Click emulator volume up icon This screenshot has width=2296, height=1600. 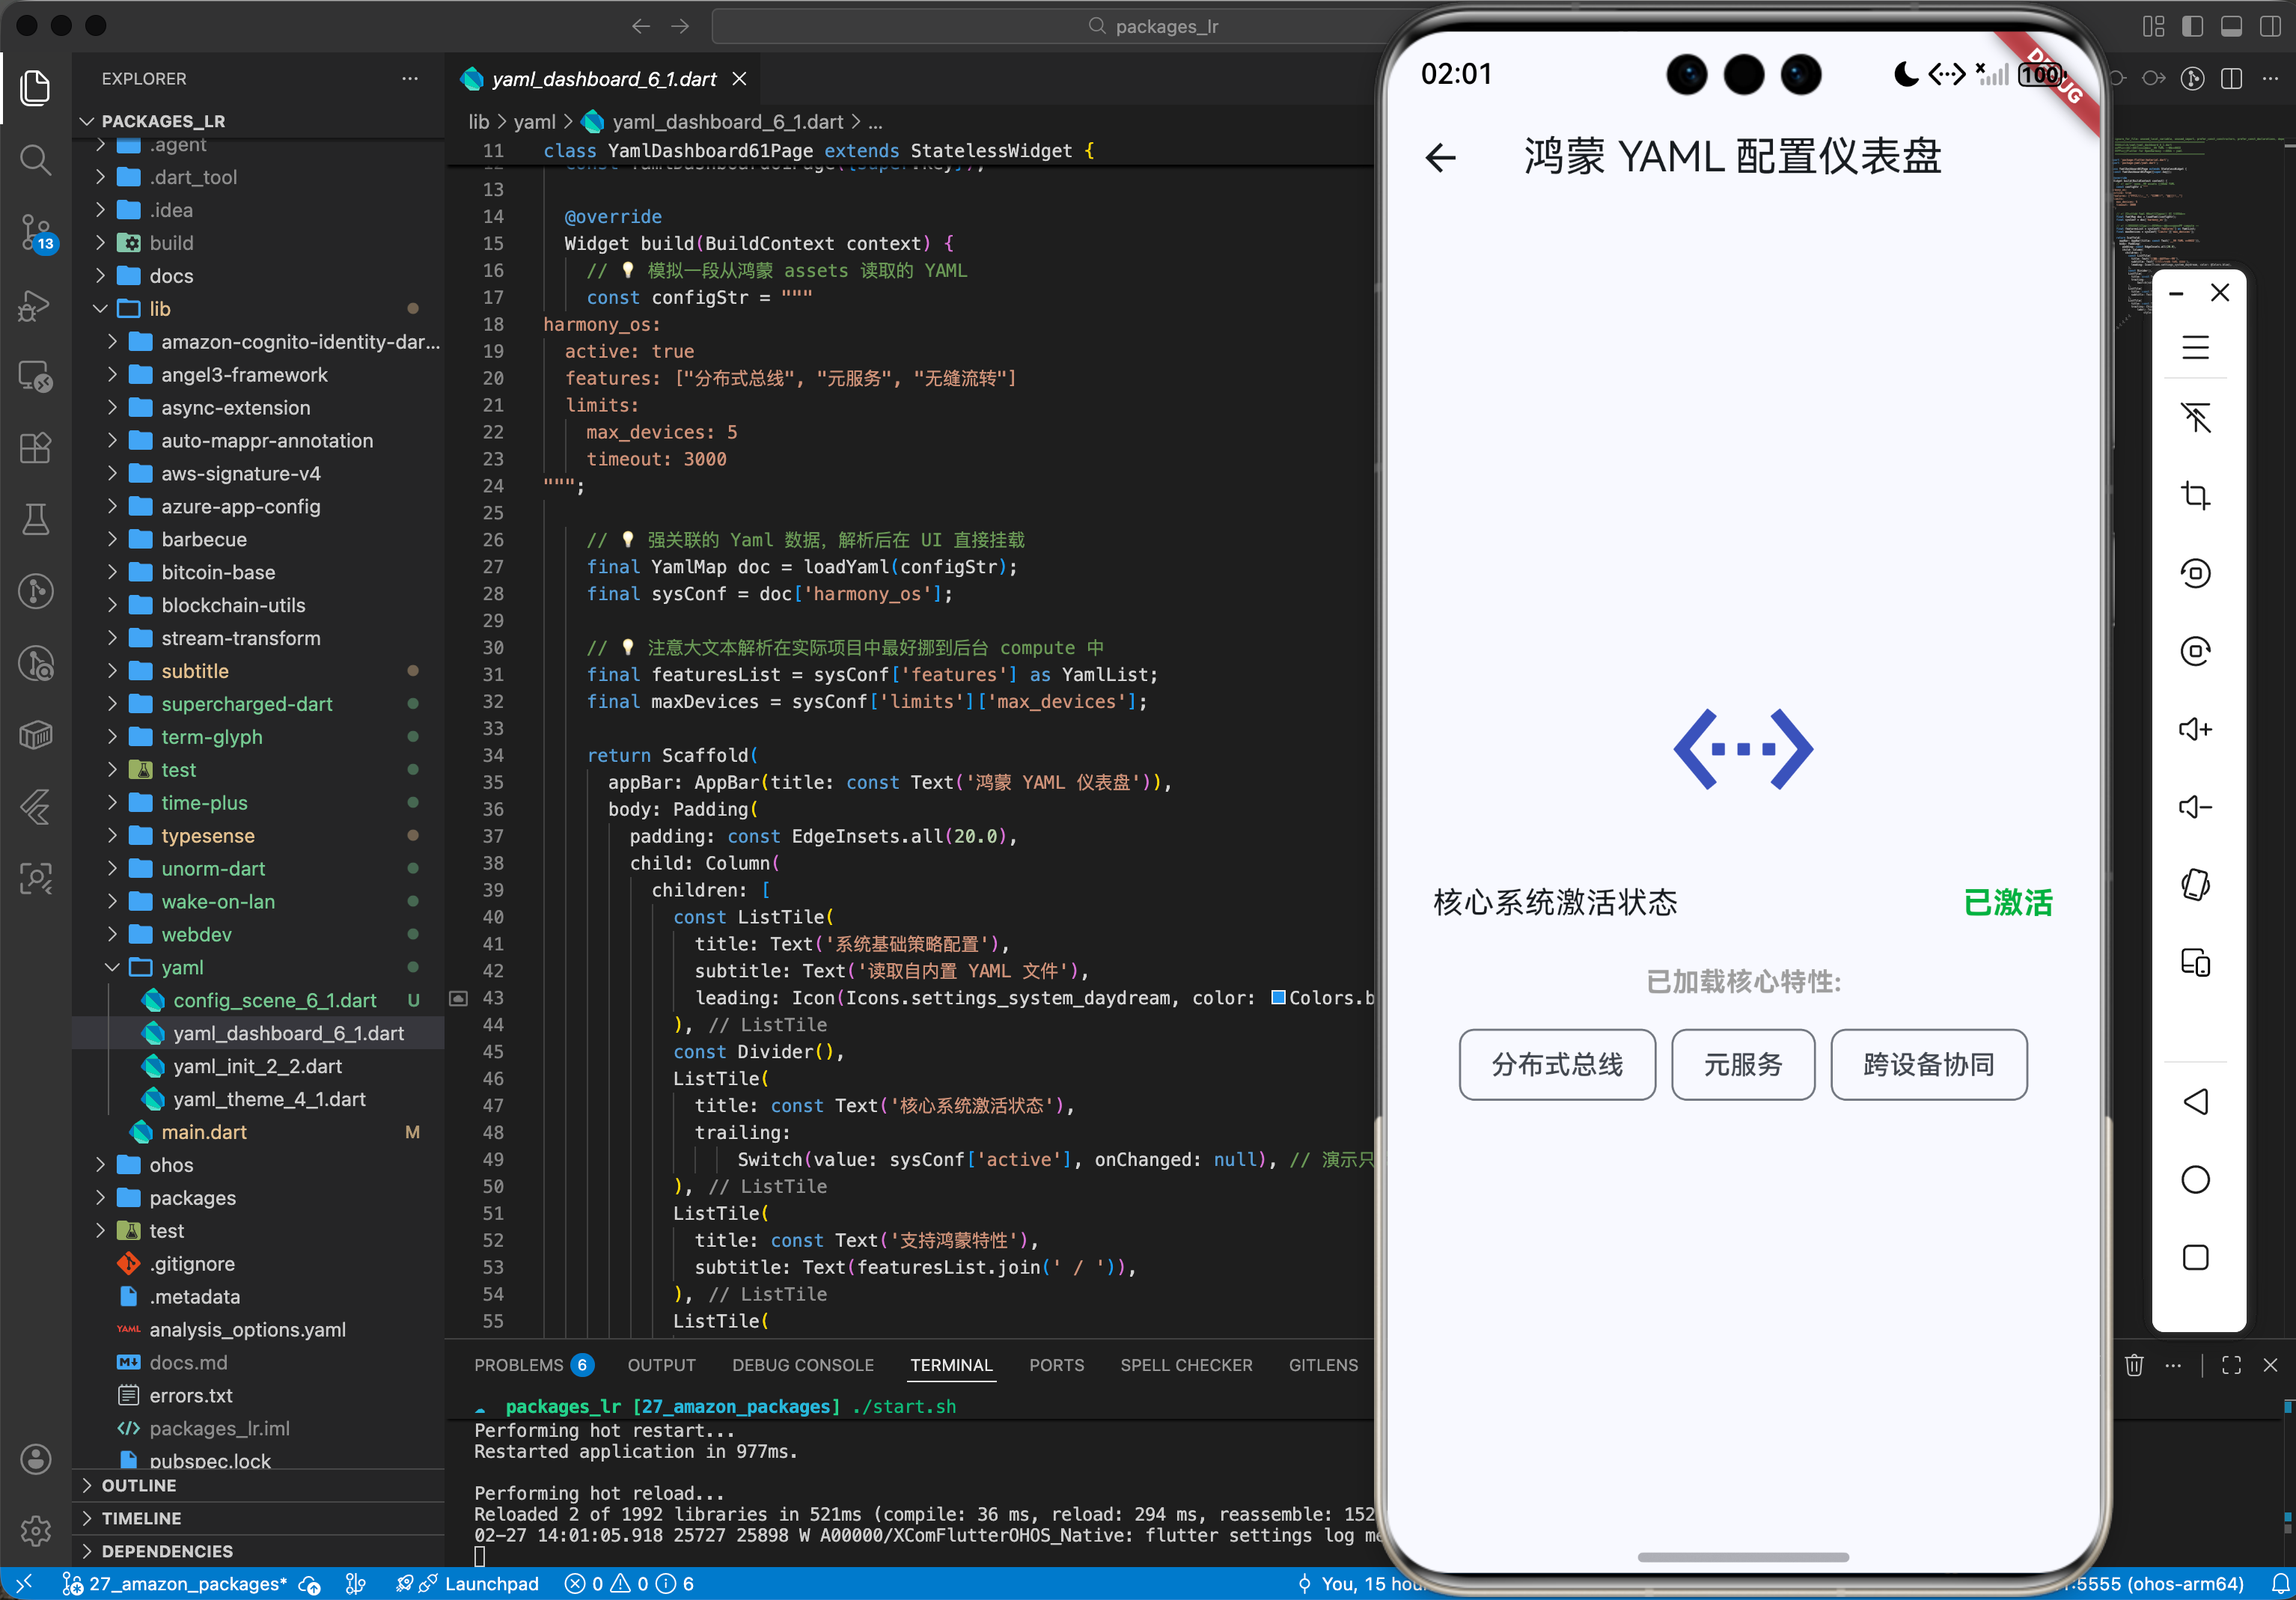click(x=2195, y=729)
